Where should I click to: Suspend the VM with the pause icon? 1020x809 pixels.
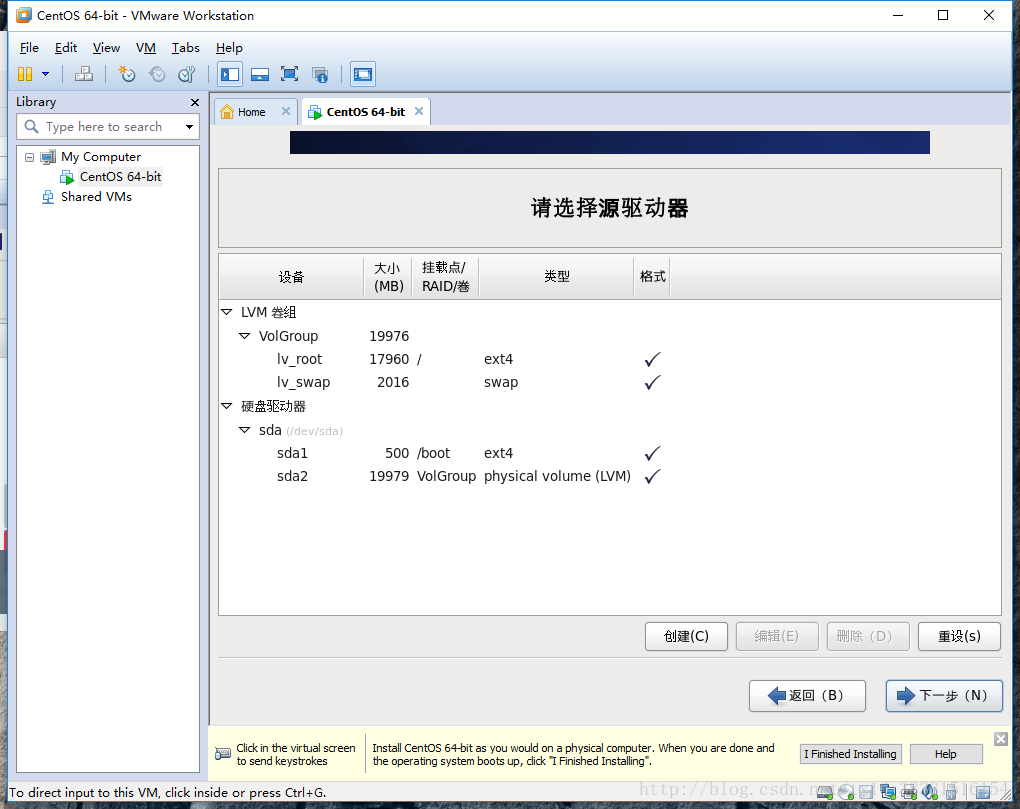25,74
